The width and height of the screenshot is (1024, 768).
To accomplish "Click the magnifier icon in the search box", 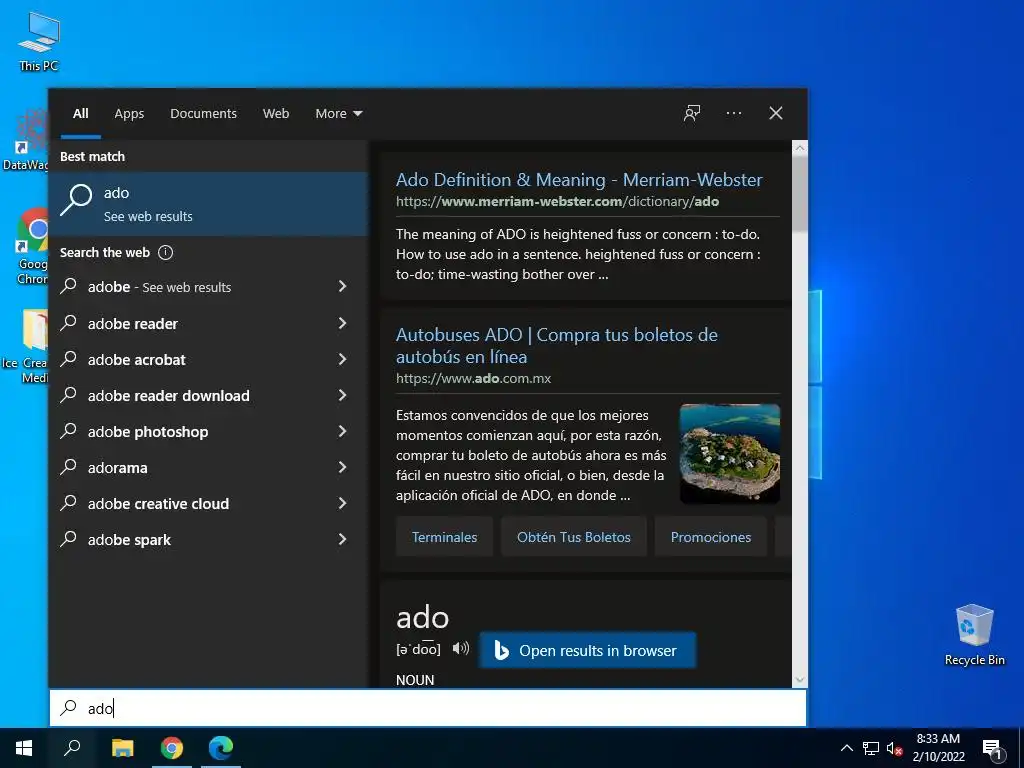I will (x=69, y=708).
